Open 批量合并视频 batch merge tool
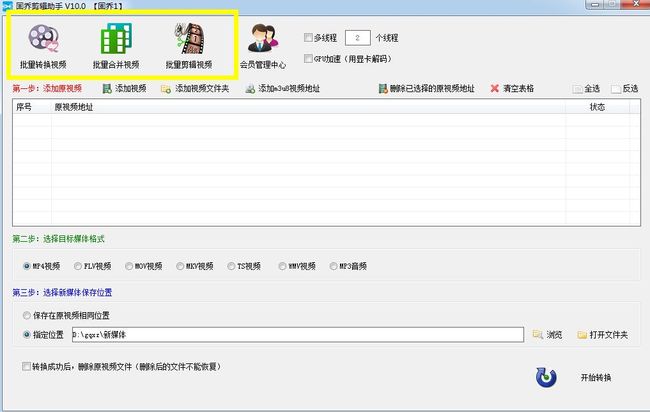The width and height of the screenshot is (650, 412). [116, 46]
